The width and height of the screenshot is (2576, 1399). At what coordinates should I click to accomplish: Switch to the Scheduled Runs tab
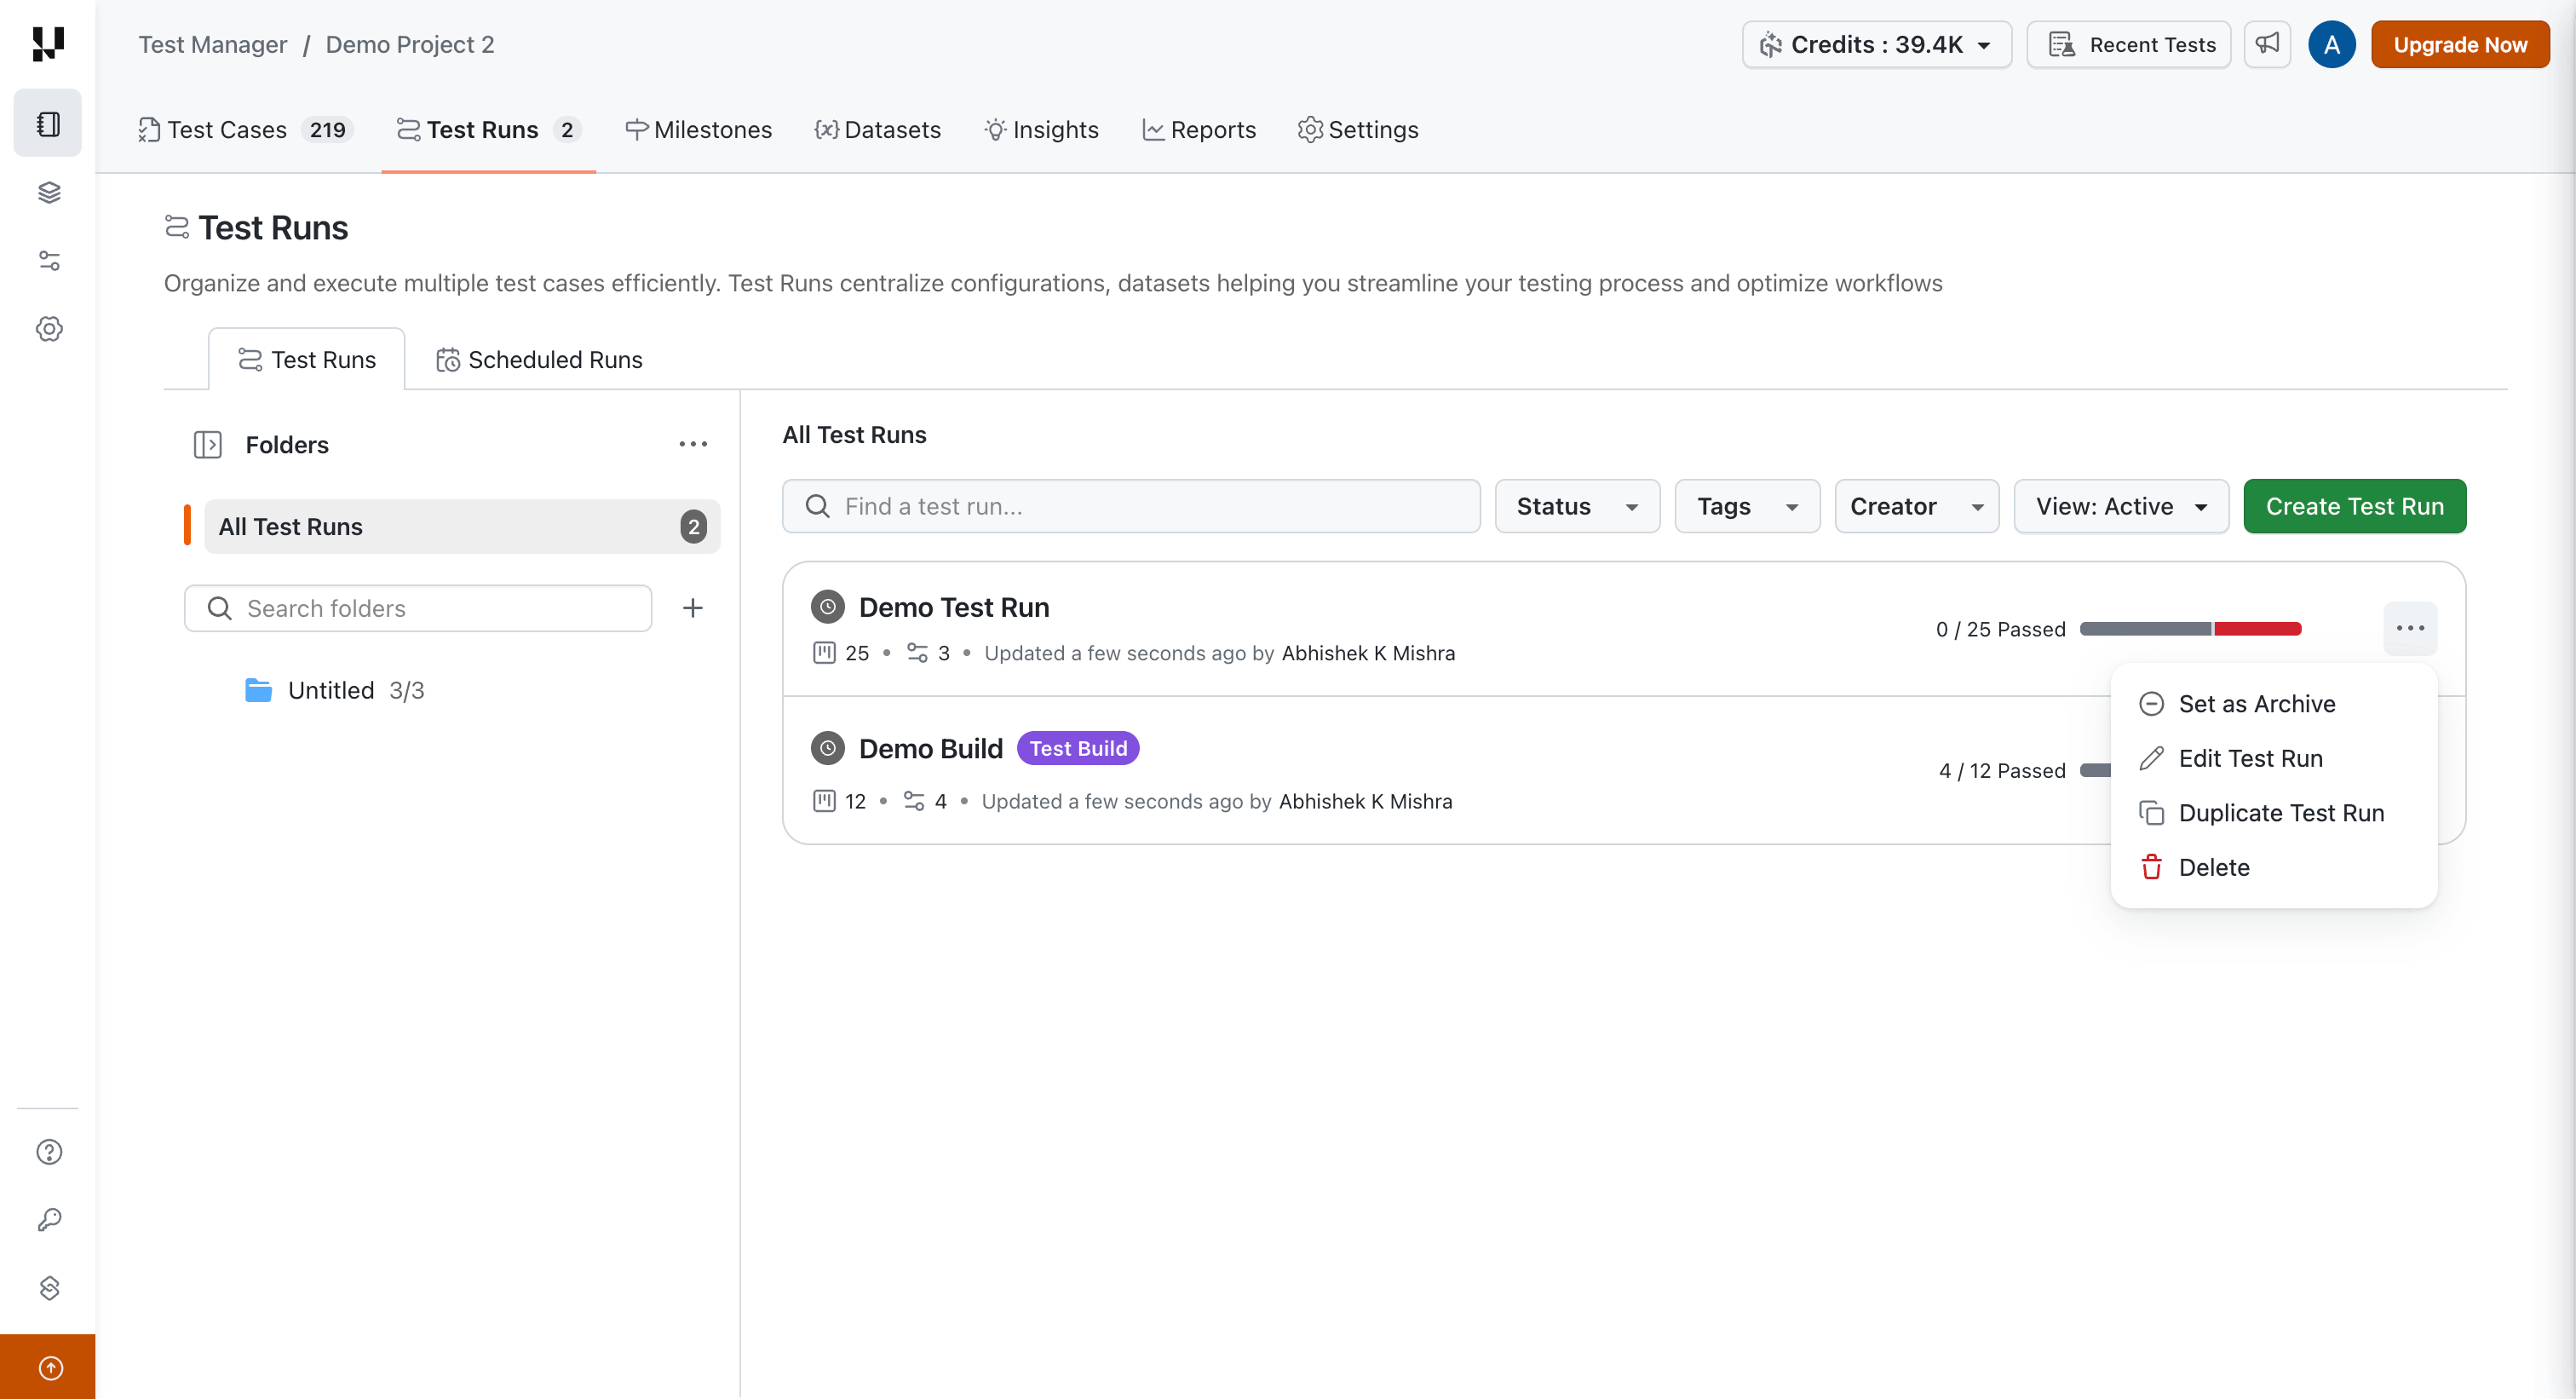(x=539, y=359)
